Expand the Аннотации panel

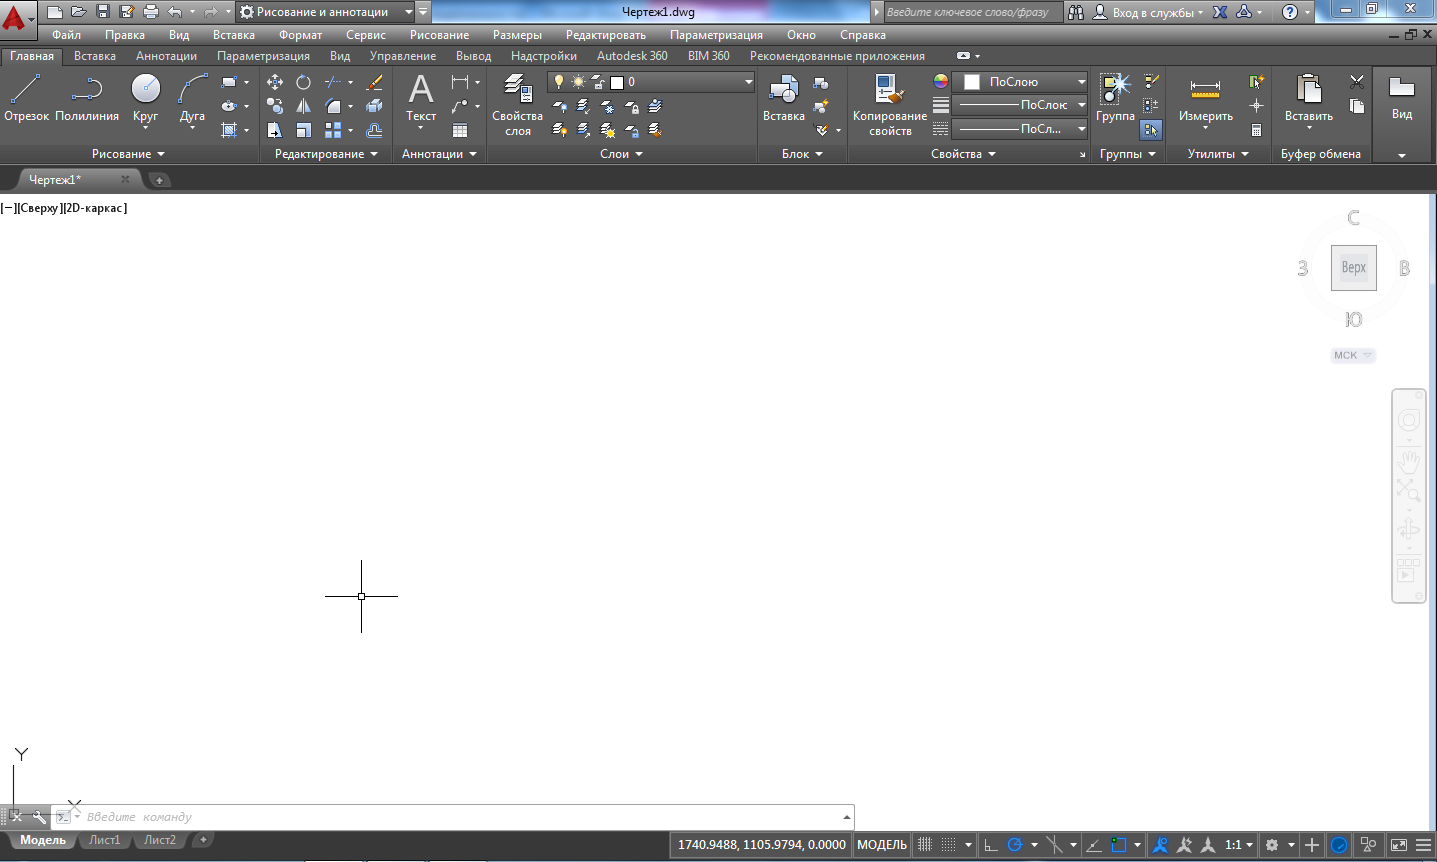pos(439,154)
